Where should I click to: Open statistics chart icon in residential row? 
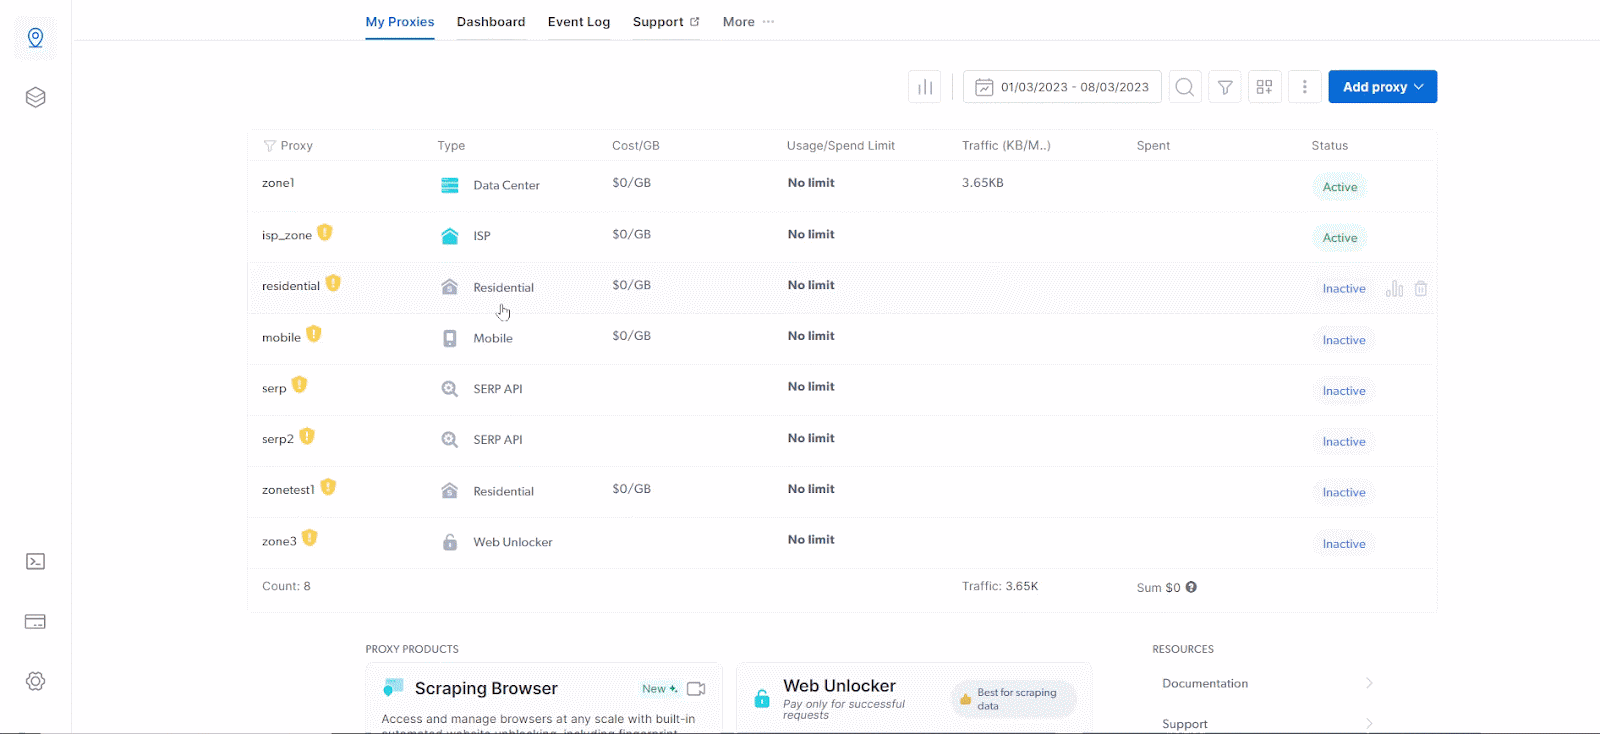1395,289
